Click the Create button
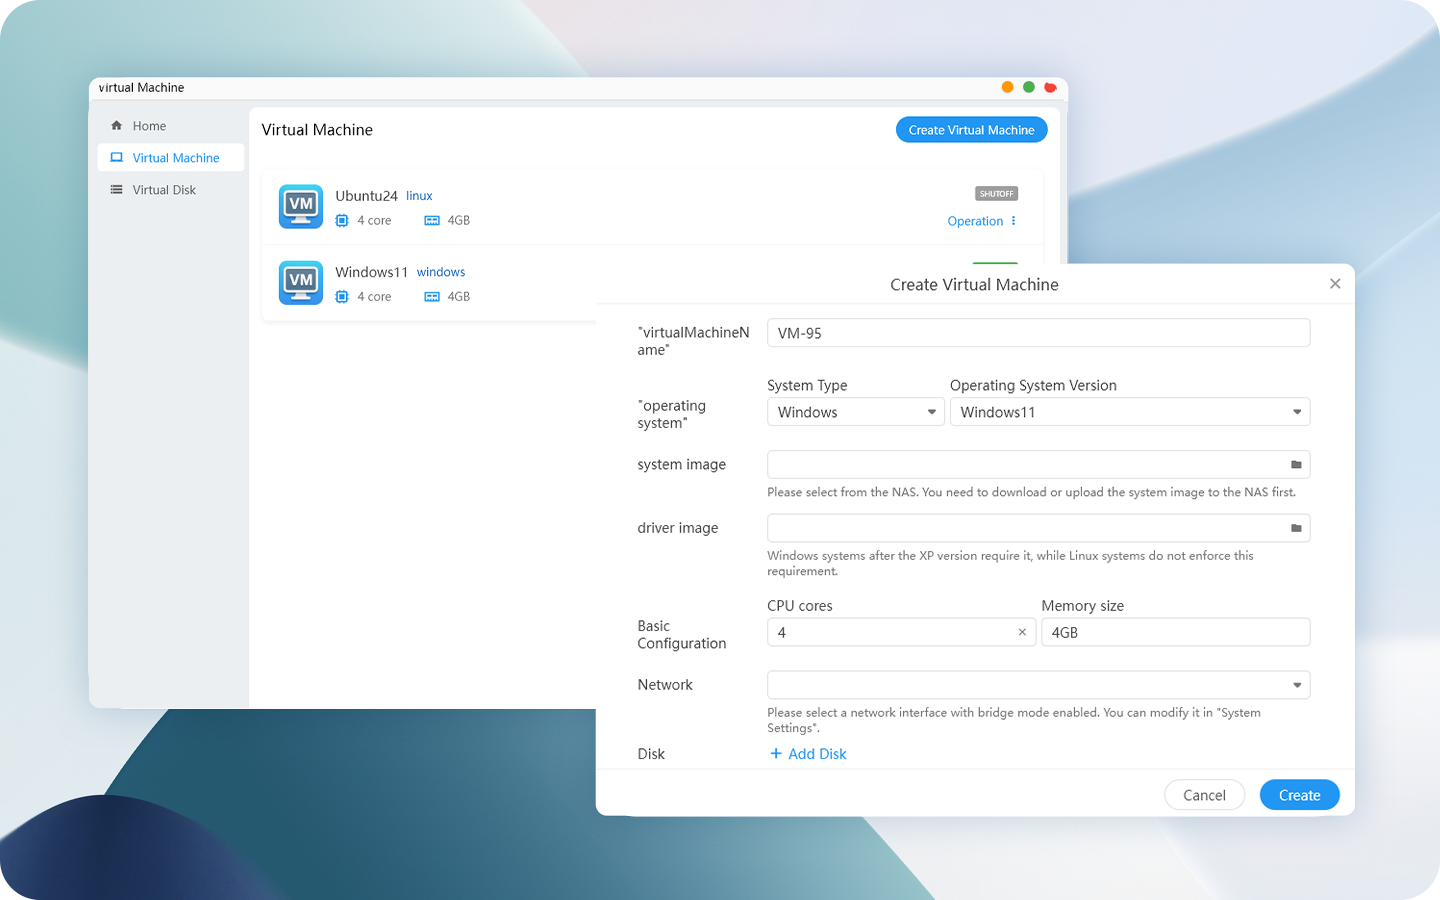Viewport: 1440px width, 900px height. coord(1299,795)
